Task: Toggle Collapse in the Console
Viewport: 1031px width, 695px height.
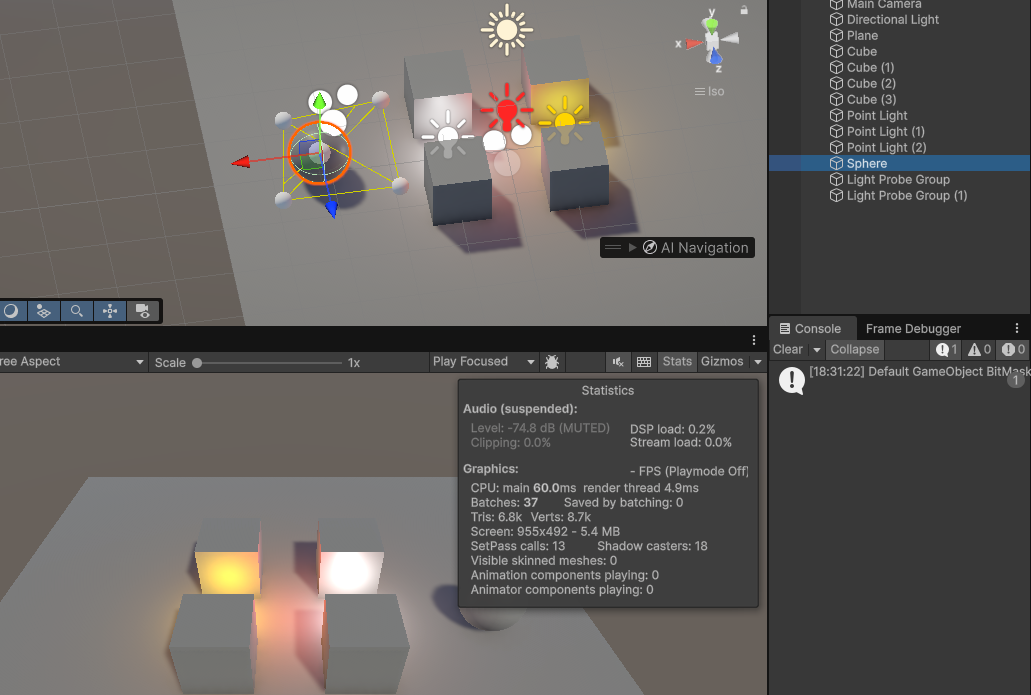Action: [854, 349]
